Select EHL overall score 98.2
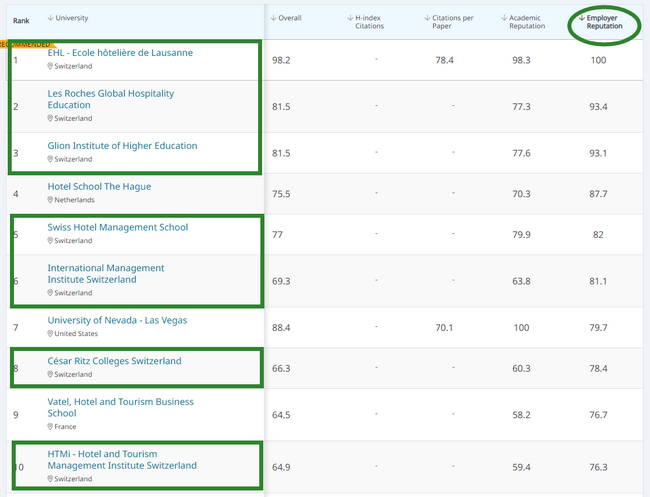The image size is (650, 497). (281, 60)
